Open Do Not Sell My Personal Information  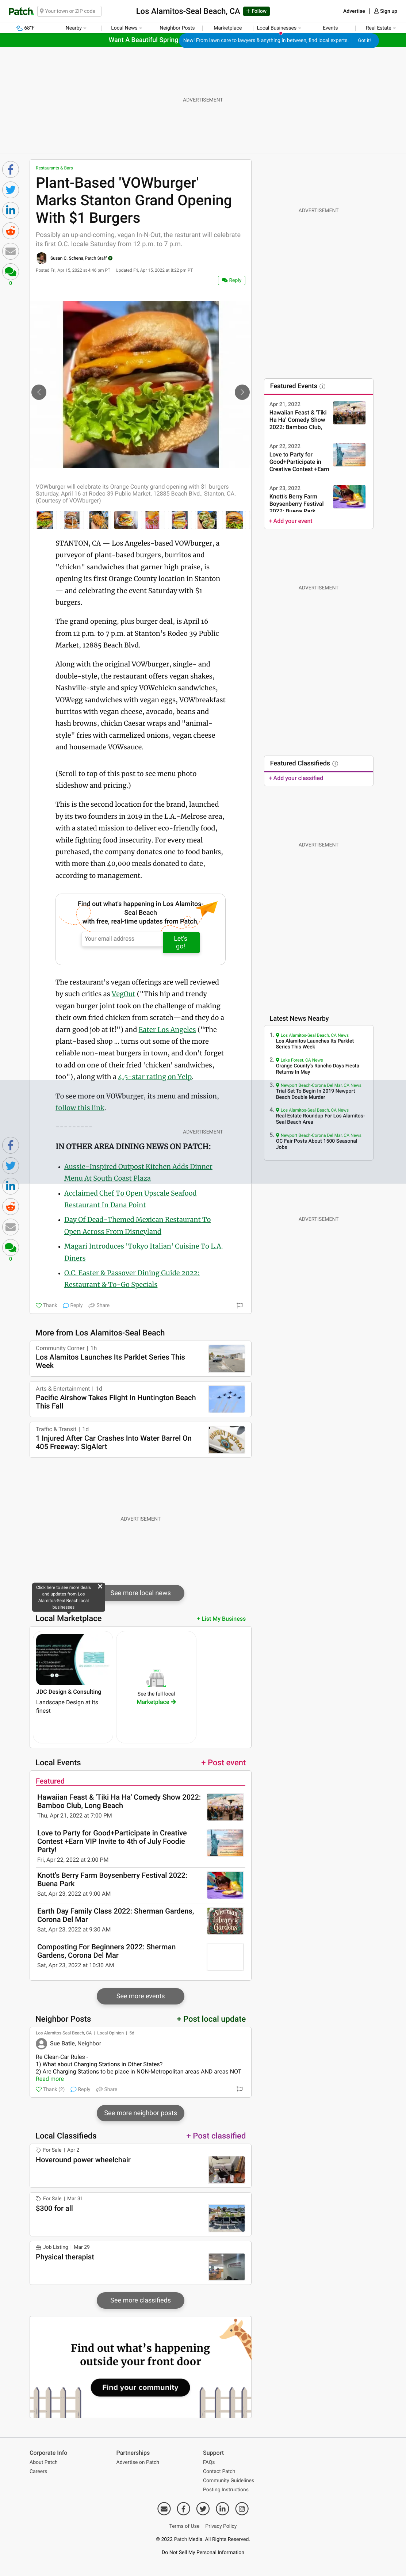tap(203, 2552)
